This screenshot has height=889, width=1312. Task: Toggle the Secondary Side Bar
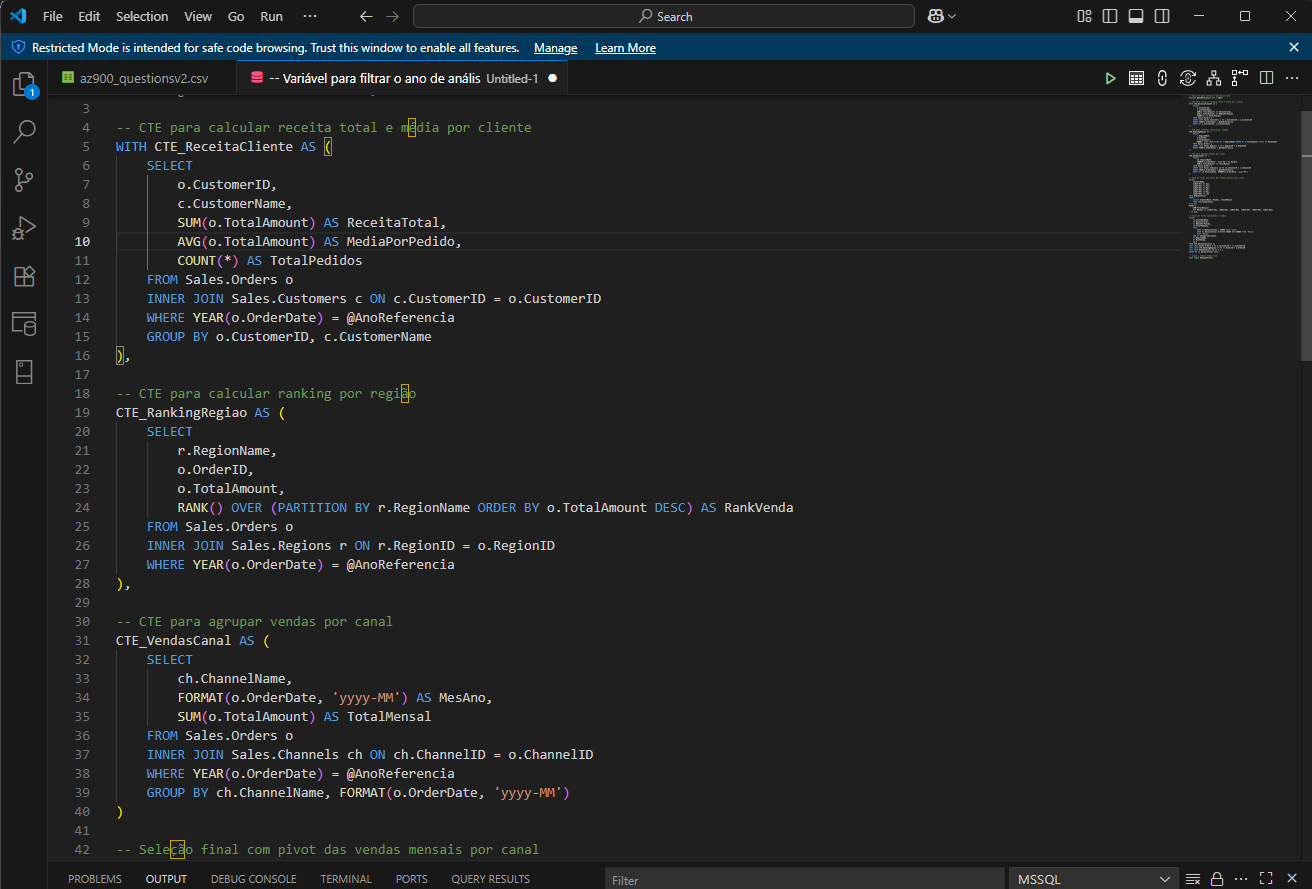pos(1162,16)
